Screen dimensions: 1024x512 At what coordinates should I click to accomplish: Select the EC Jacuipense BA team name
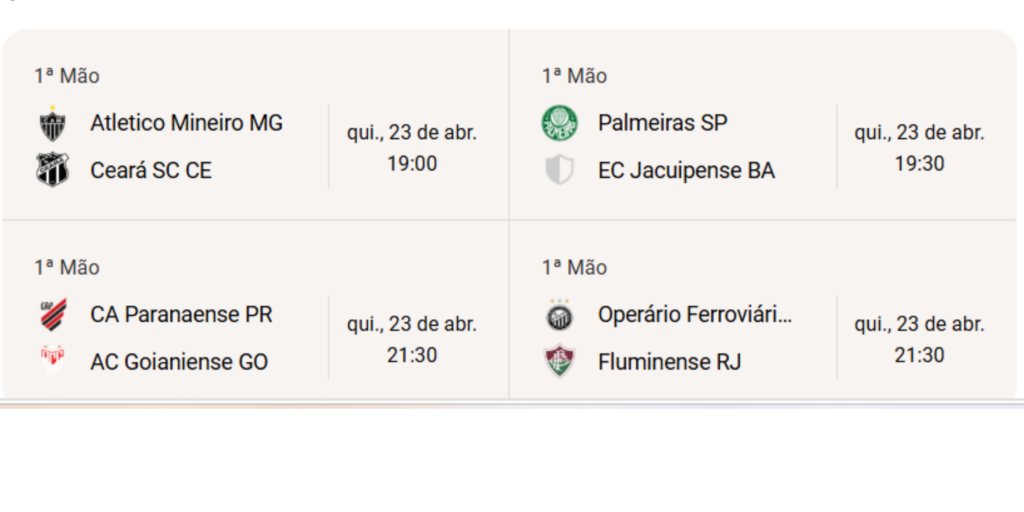click(x=686, y=170)
